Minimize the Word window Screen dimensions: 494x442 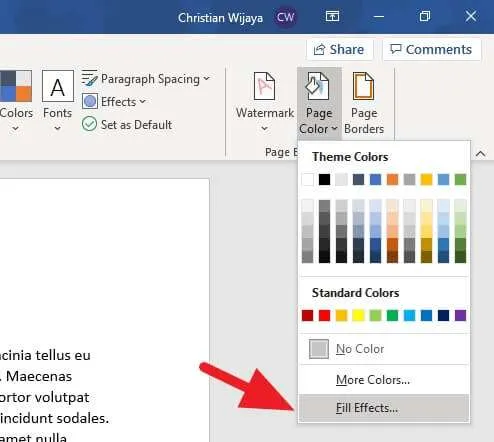point(379,16)
